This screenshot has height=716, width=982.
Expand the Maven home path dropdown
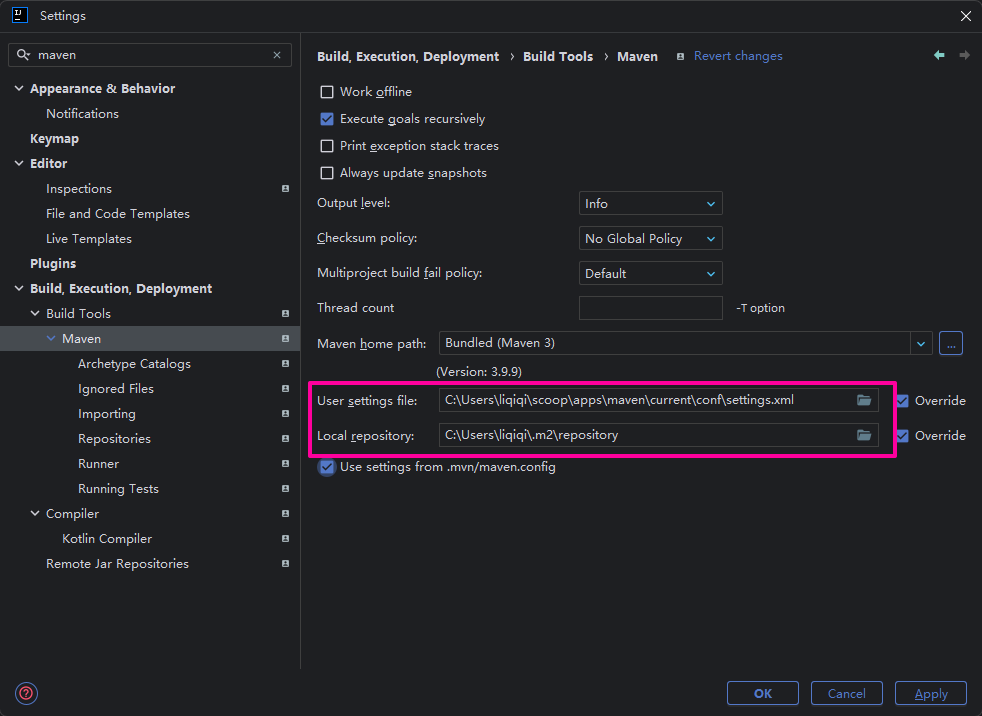(x=921, y=343)
